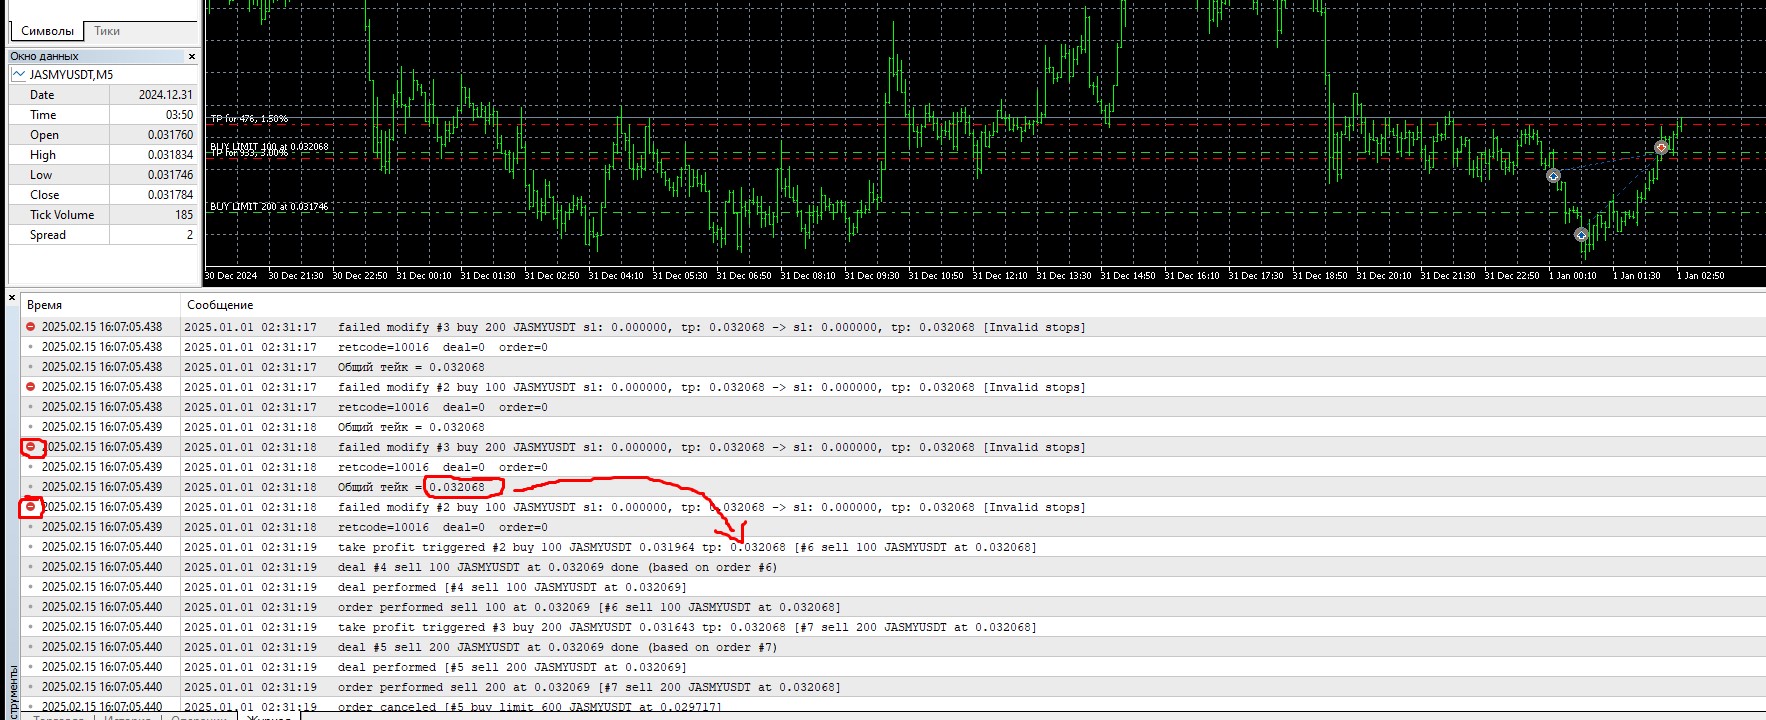Select the Spread row in data window
Screen dimensions: 1766x720
point(104,235)
